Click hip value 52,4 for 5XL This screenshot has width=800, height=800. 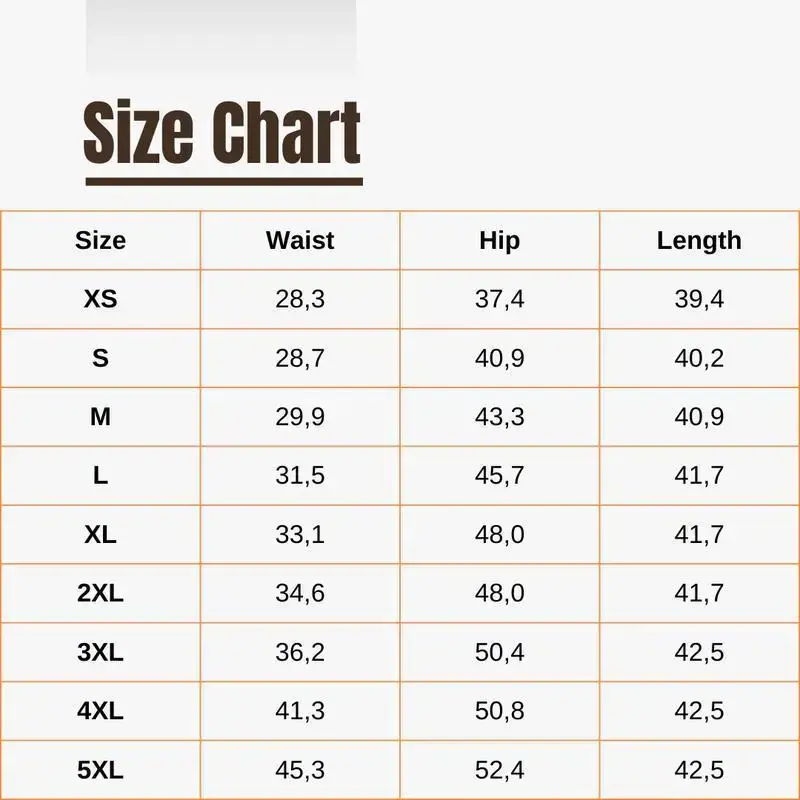click(x=499, y=771)
